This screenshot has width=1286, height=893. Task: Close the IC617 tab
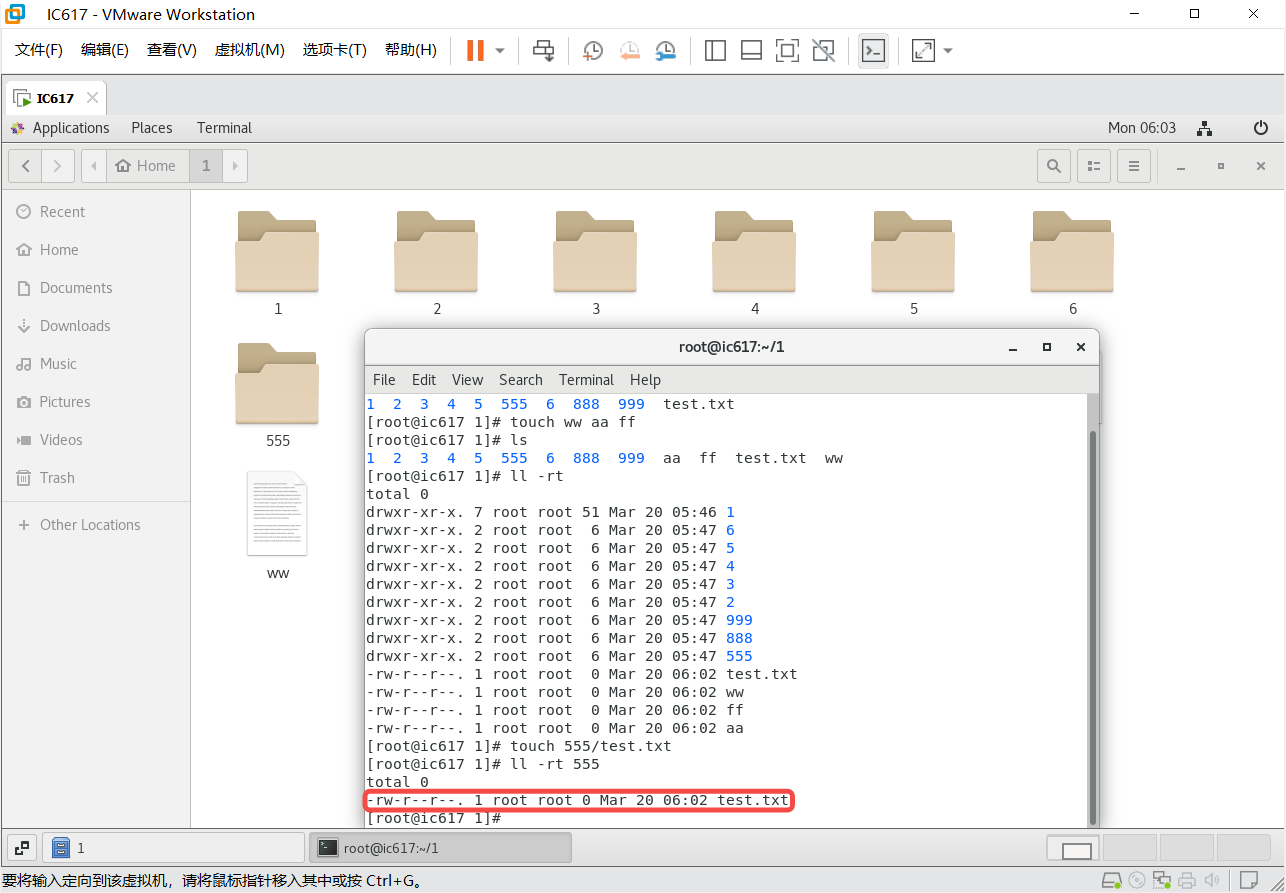tap(92, 98)
